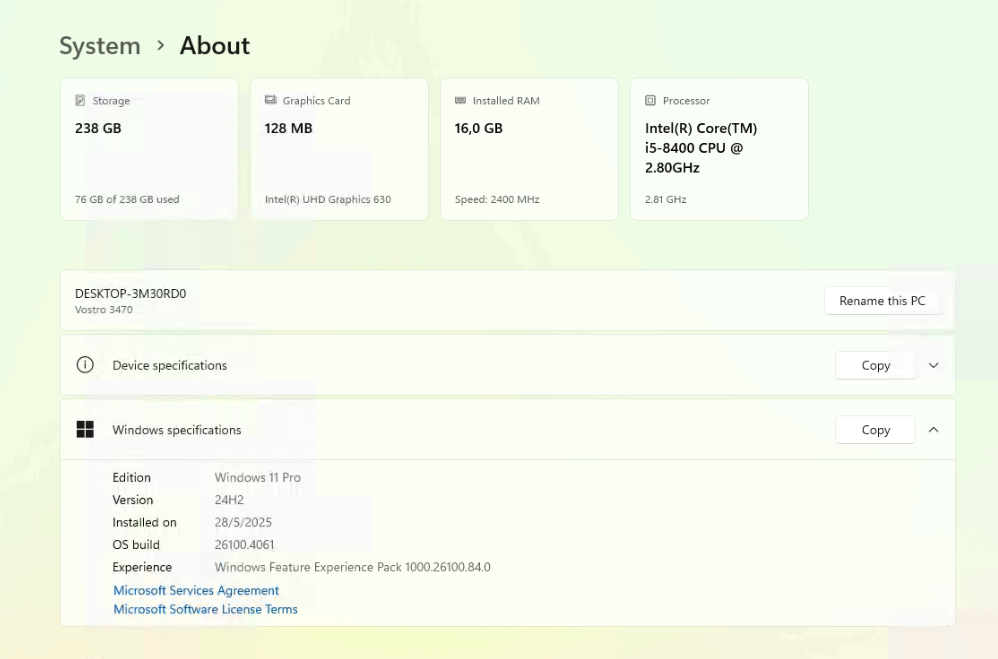This screenshot has width=998, height=659.
Task: Click the 76 GB of 238 GB used text
Action: (x=127, y=199)
